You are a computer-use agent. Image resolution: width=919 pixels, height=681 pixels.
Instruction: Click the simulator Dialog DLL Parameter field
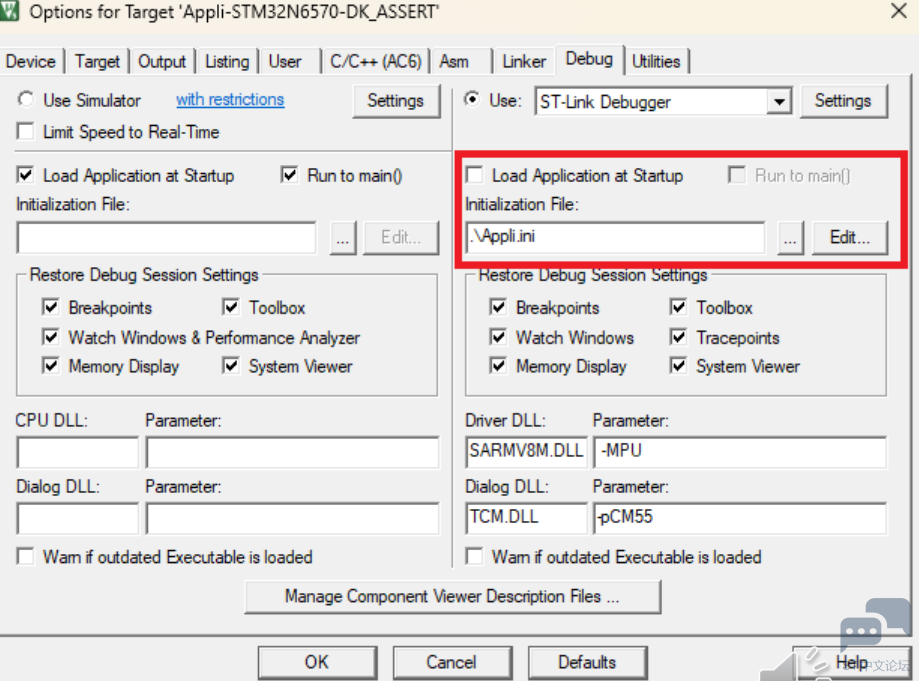tap(292, 518)
